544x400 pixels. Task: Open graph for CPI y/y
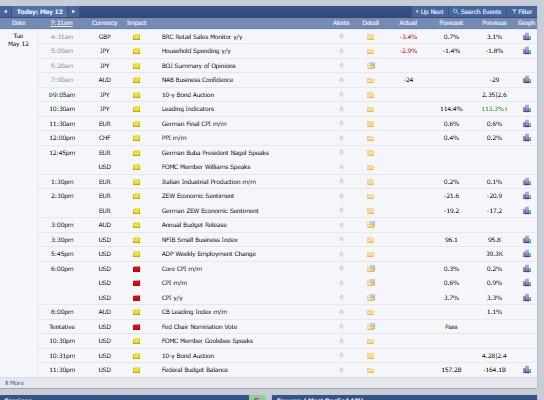coord(527,297)
